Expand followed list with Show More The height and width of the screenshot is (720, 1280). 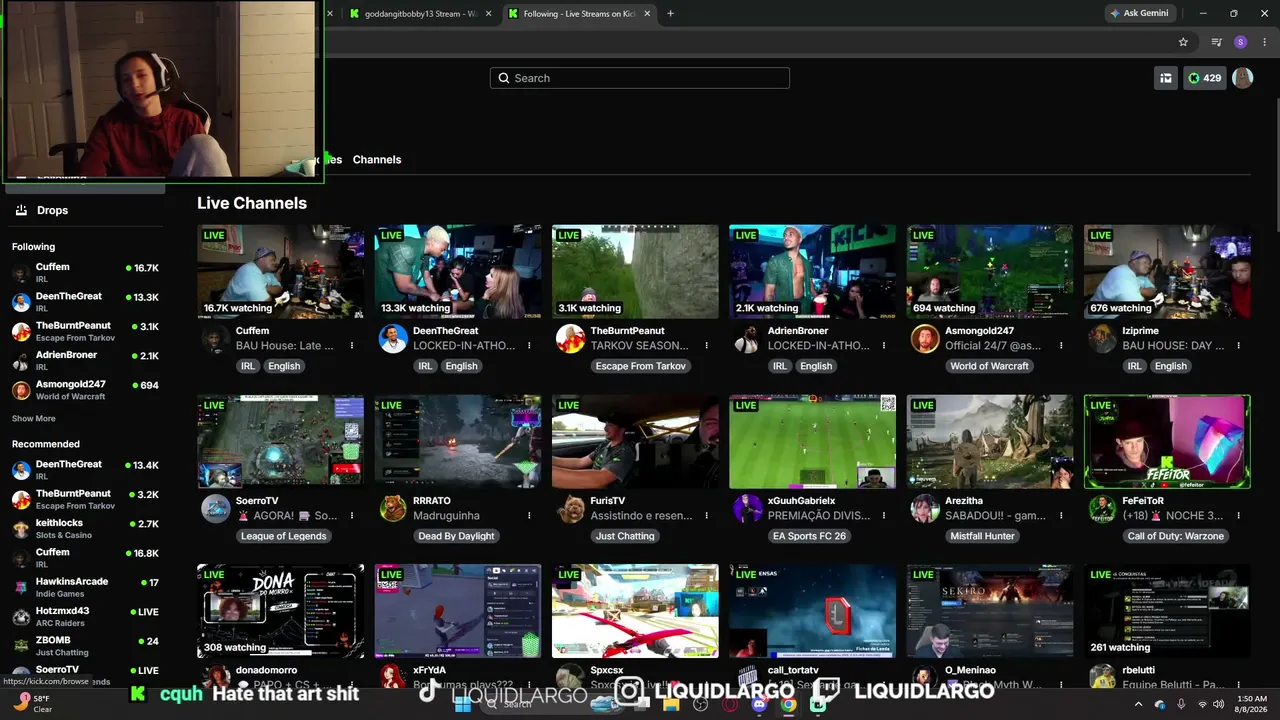click(x=34, y=419)
